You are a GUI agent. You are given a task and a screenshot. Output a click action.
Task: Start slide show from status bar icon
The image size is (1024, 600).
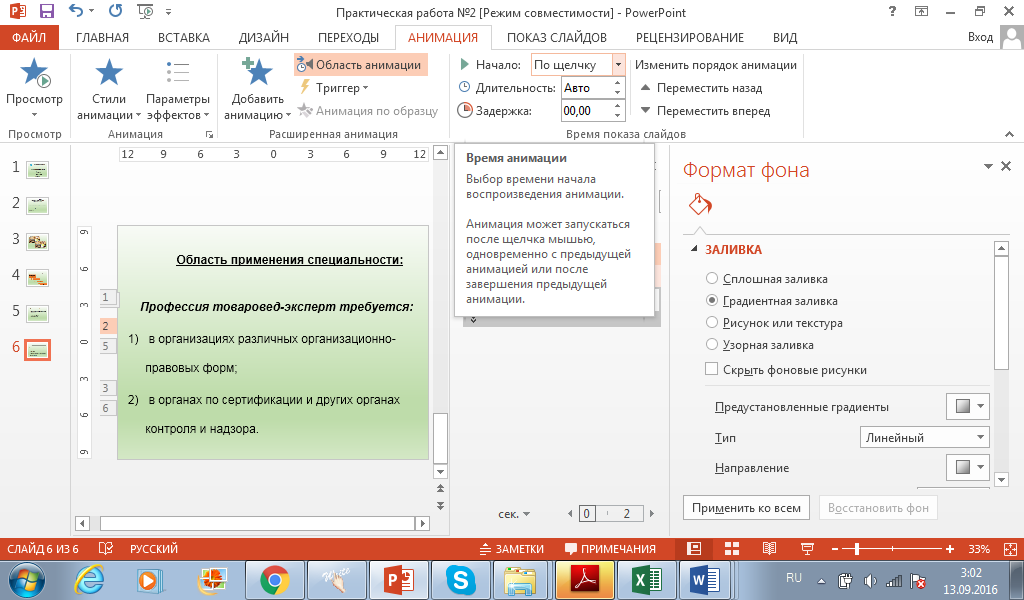[x=807, y=549]
